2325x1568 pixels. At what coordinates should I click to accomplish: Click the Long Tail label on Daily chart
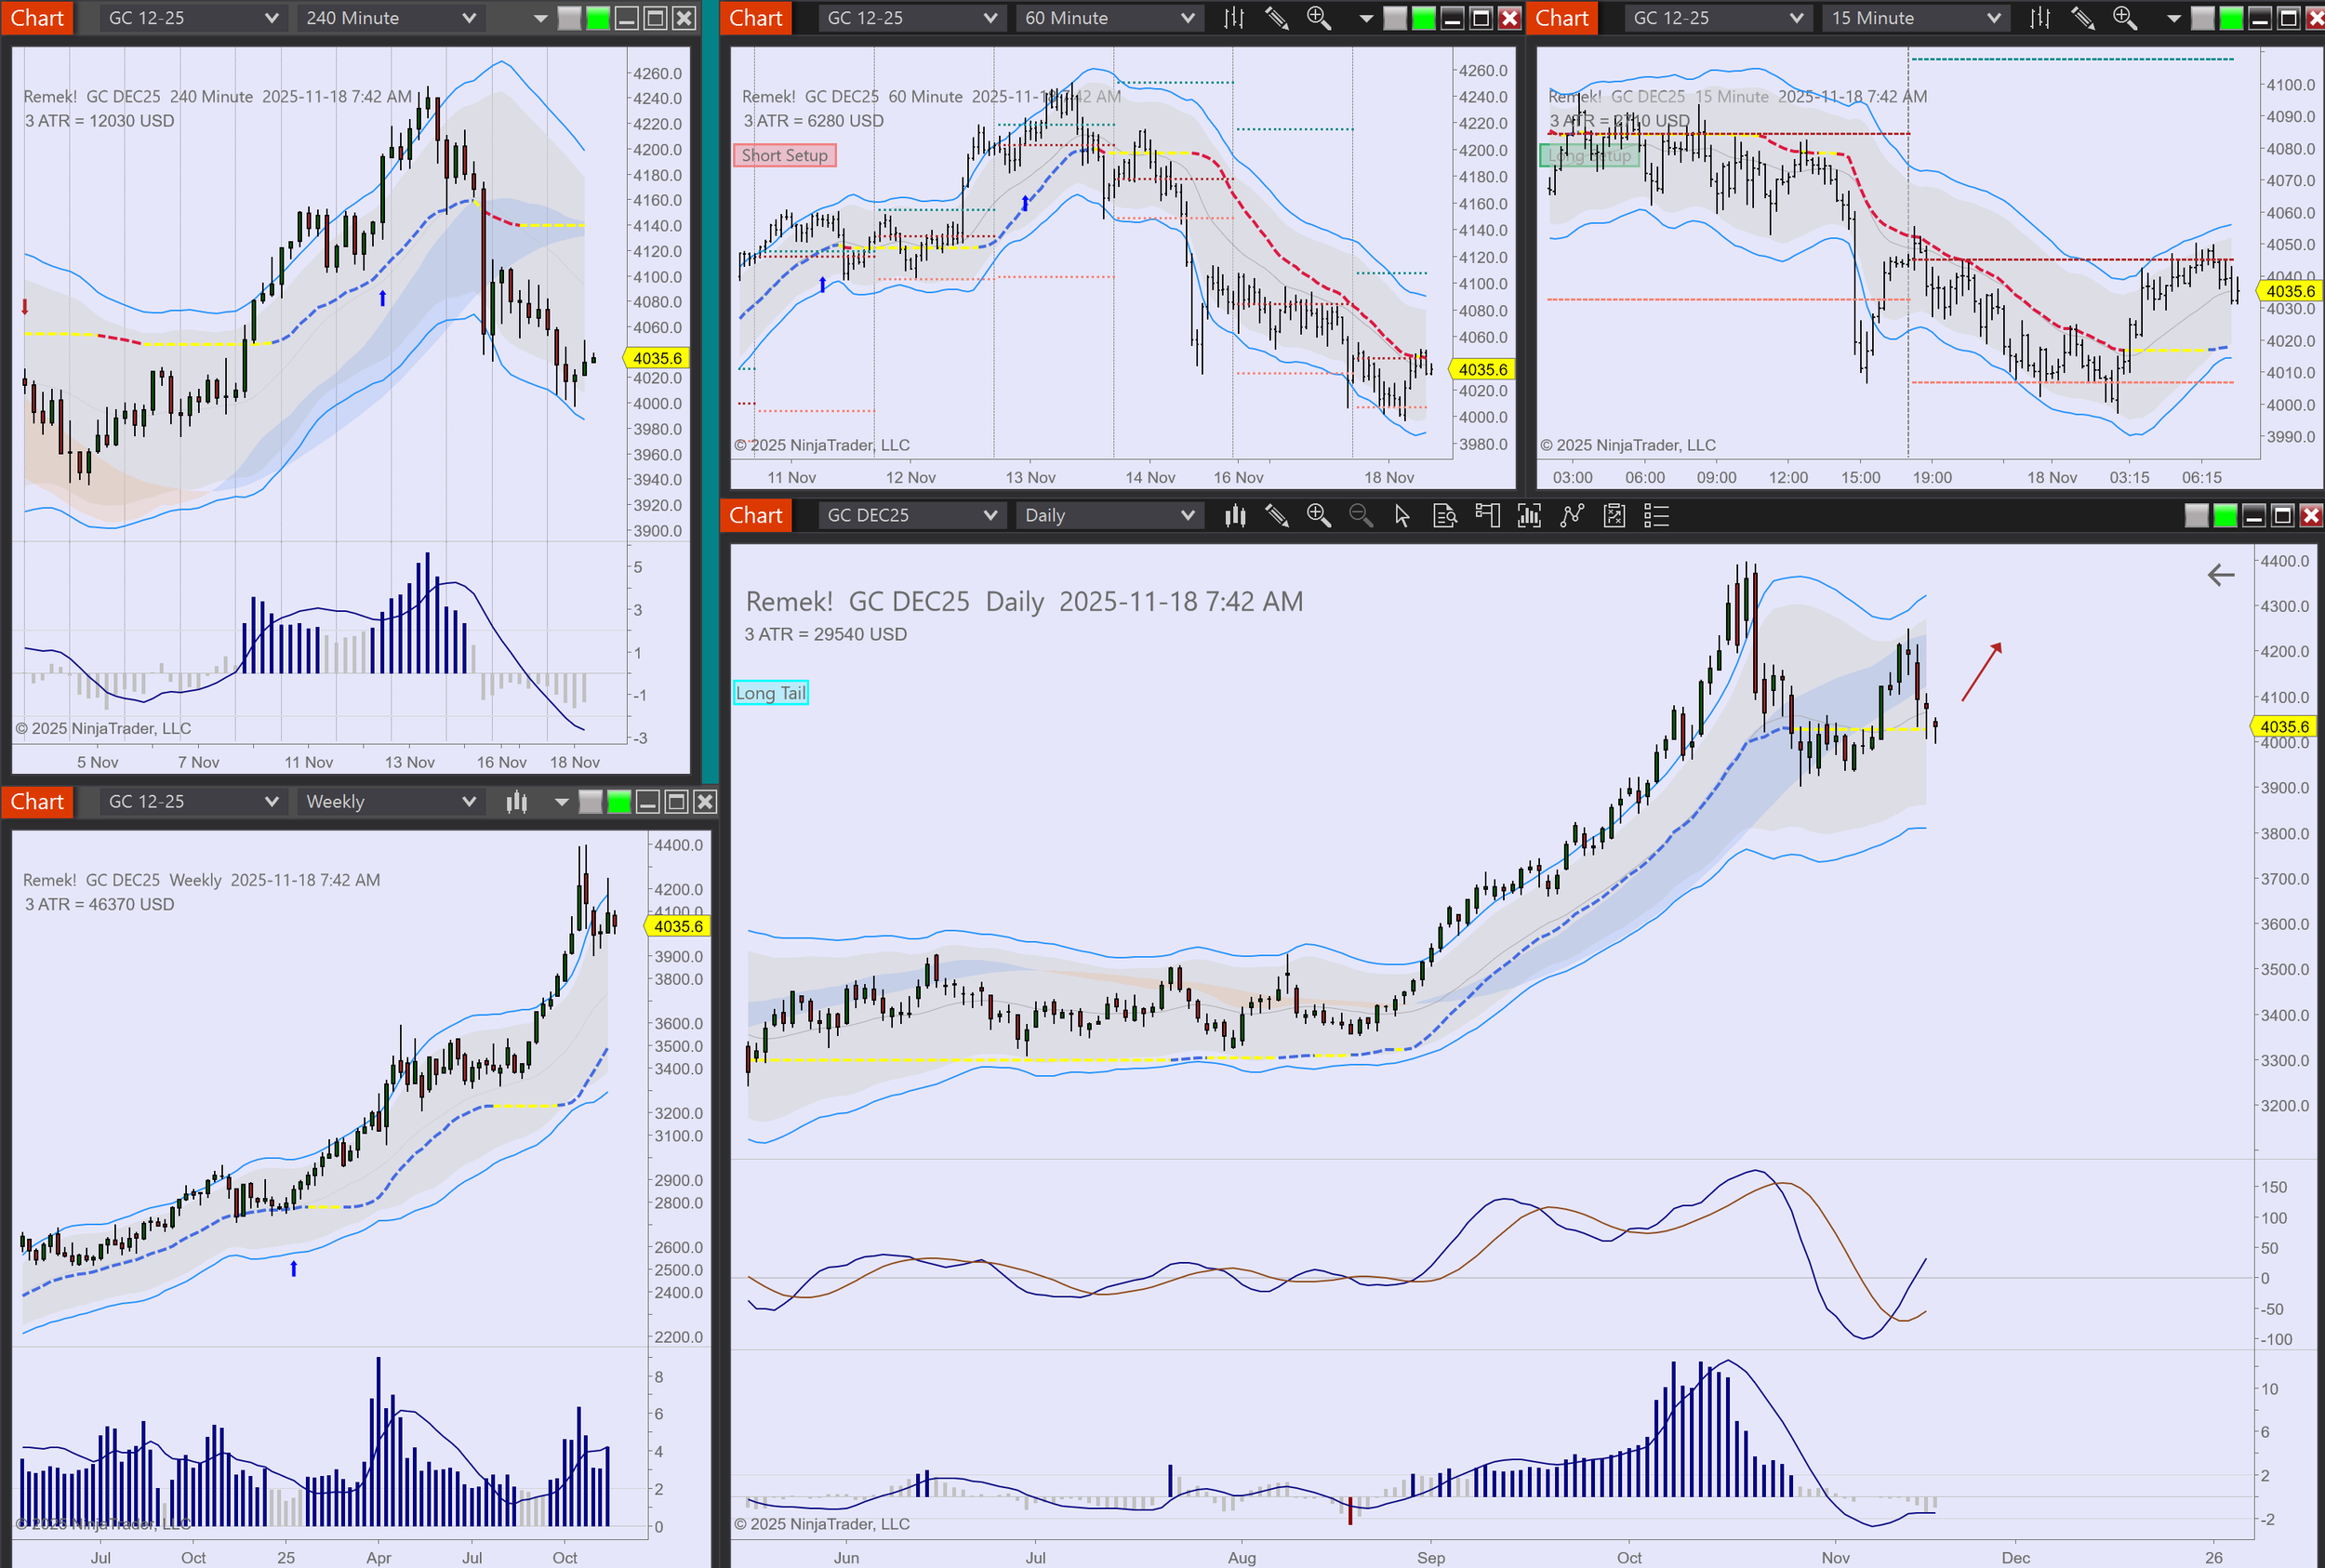click(770, 693)
